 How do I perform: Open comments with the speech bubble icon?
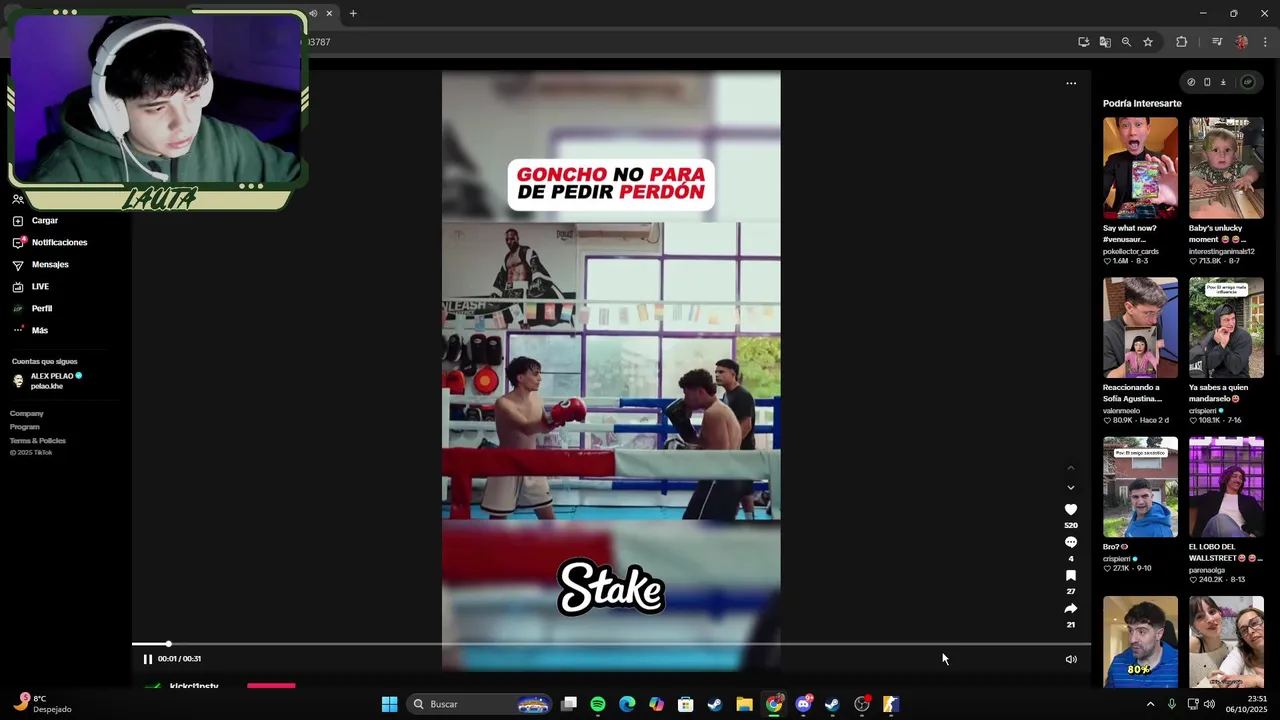tap(1070, 543)
